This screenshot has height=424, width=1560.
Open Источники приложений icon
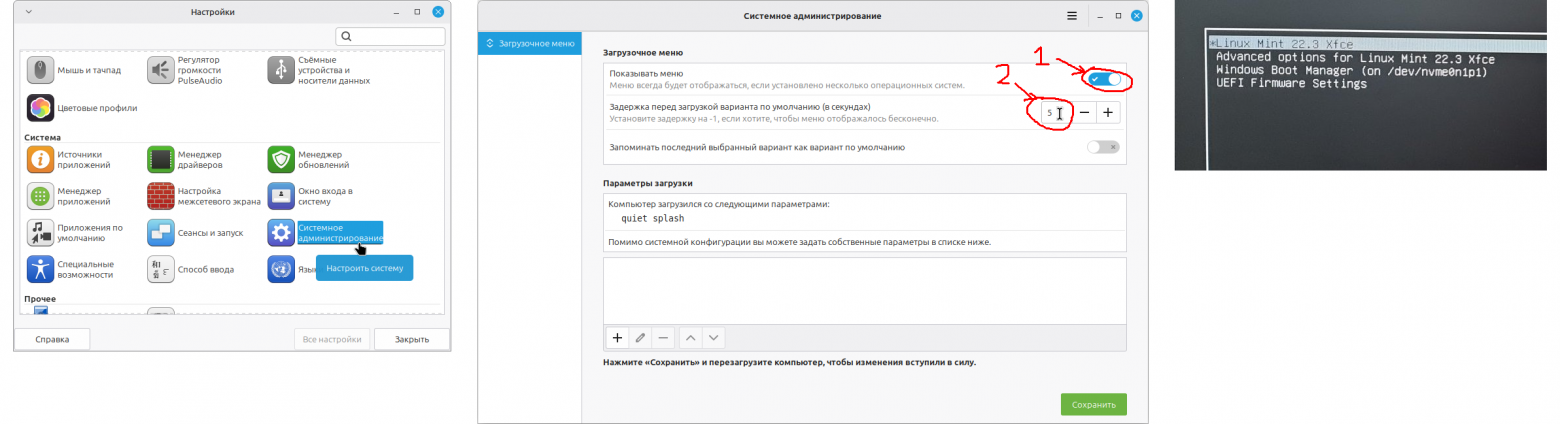pos(40,159)
